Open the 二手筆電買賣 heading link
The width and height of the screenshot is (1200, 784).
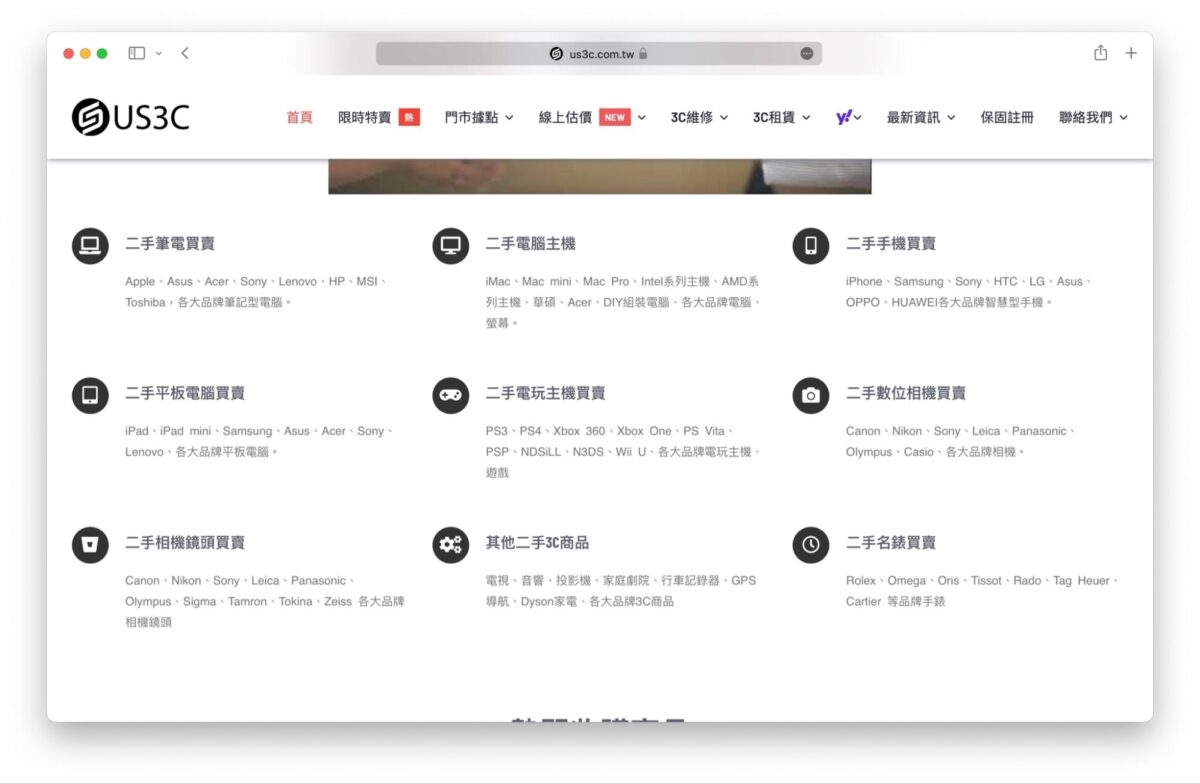[170, 244]
